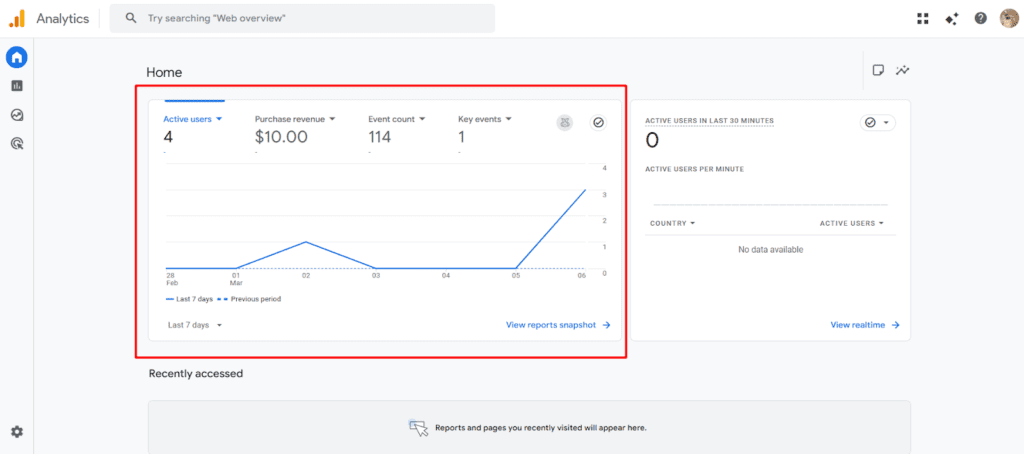Viewport: 1024px width, 454px height.
Task: Click the sticky note icon beside Home
Action: [x=879, y=70]
